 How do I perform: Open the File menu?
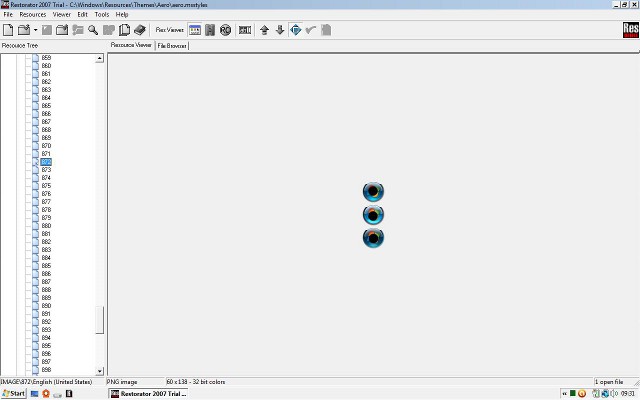tap(8, 14)
